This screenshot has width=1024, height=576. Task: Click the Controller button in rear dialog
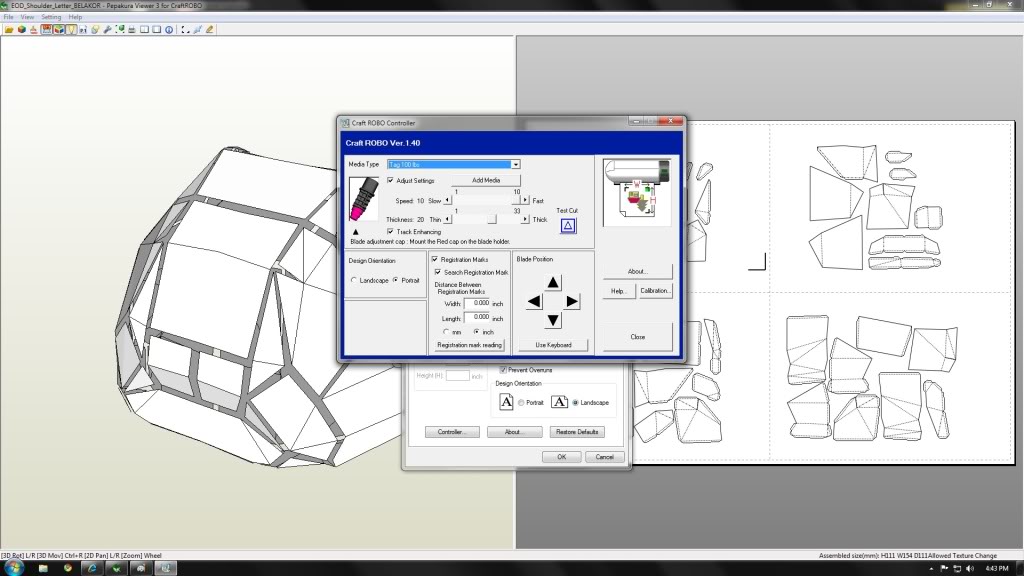point(451,432)
